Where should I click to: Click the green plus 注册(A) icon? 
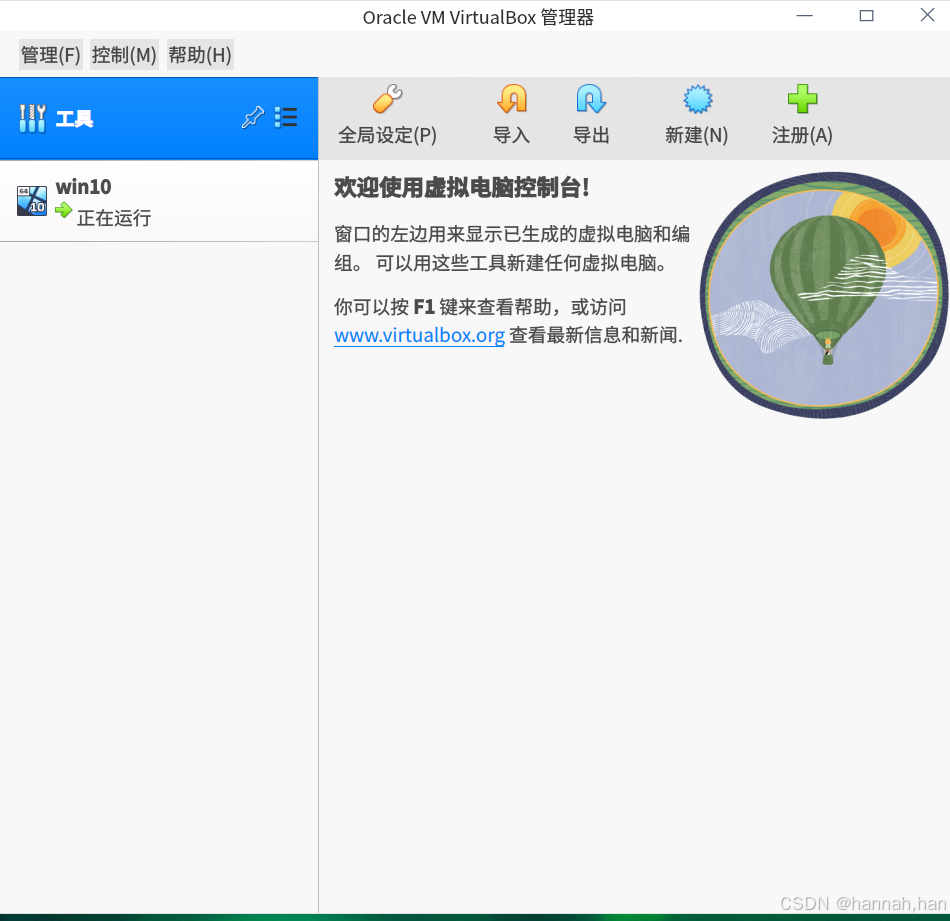pos(803,99)
